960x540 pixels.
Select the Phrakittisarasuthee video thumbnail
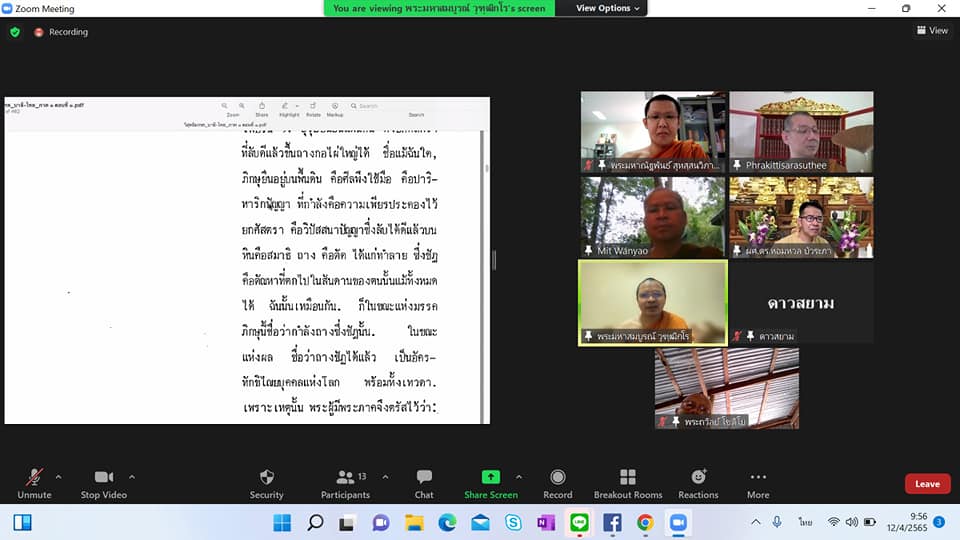tap(801, 132)
